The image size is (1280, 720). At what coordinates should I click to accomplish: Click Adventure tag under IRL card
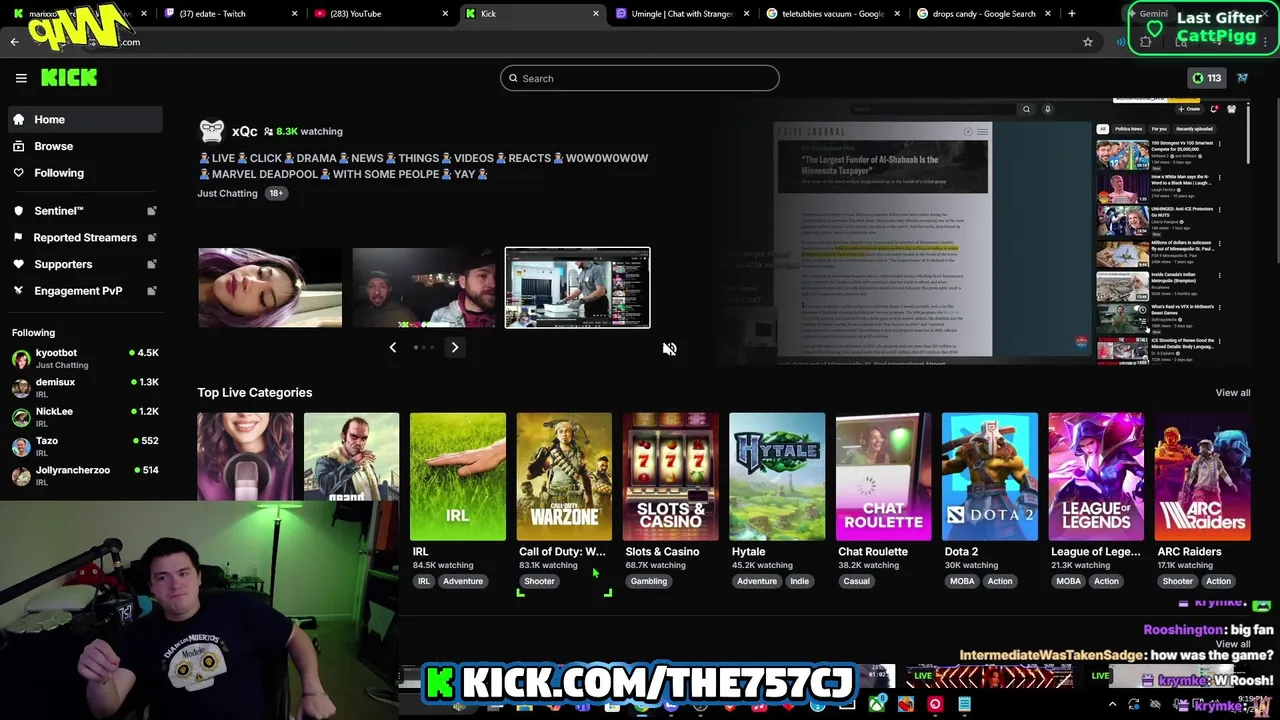(463, 581)
